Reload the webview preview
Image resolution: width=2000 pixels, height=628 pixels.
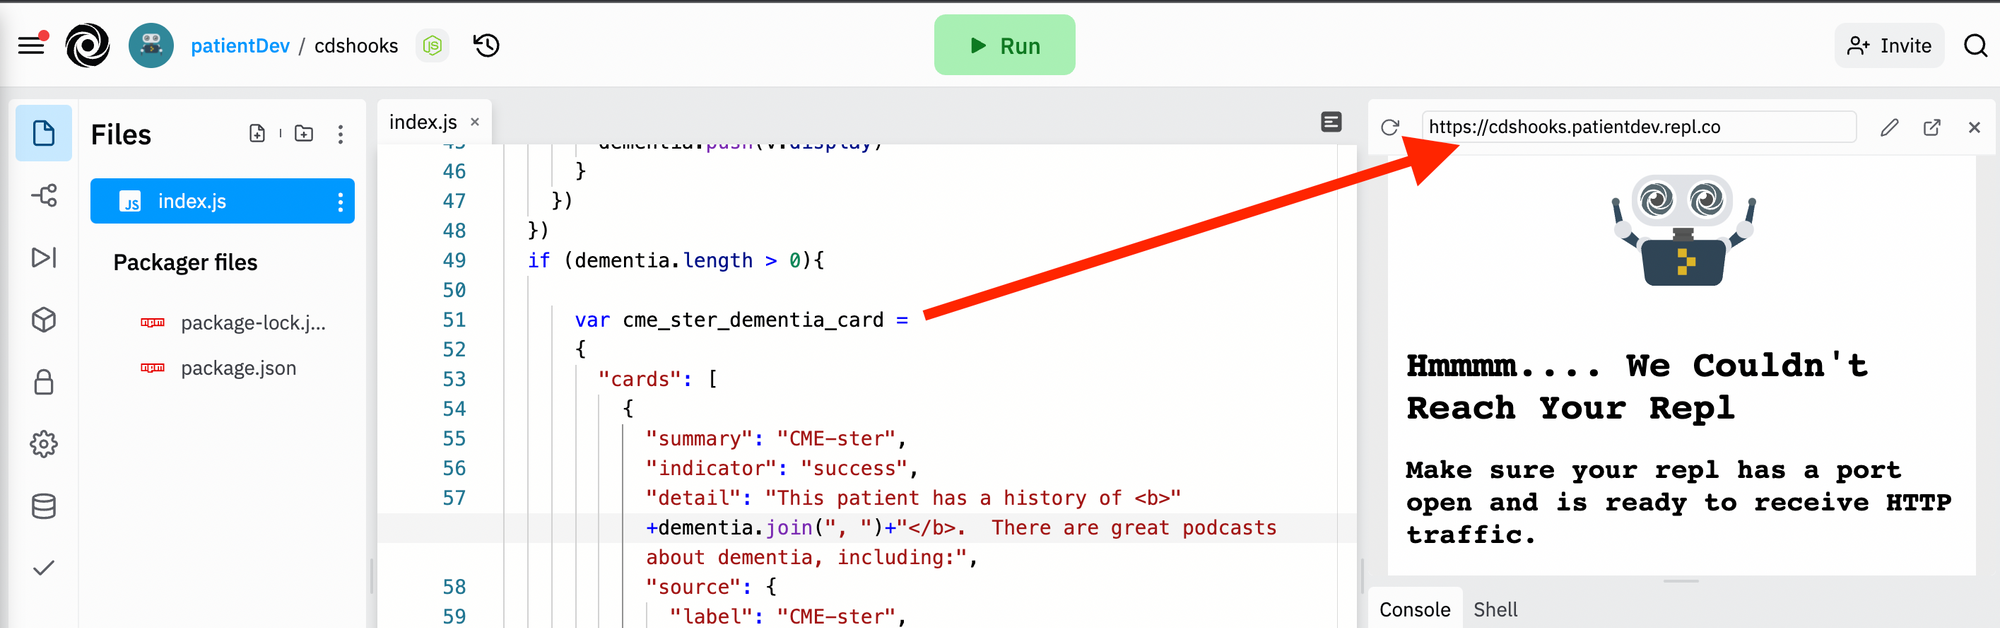[1390, 127]
